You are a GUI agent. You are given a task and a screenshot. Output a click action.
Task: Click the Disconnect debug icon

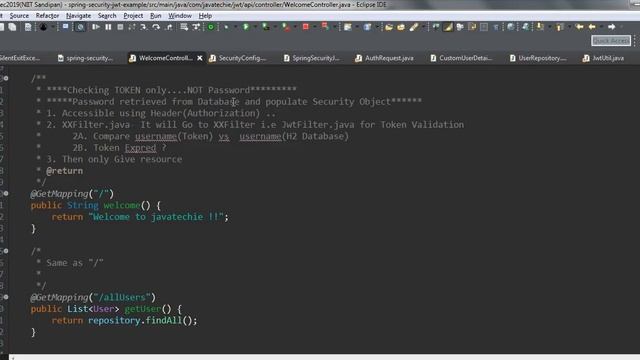coord(131,27)
